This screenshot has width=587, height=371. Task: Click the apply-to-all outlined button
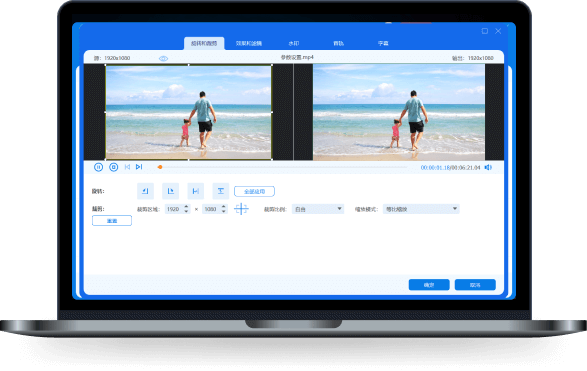(x=254, y=191)
